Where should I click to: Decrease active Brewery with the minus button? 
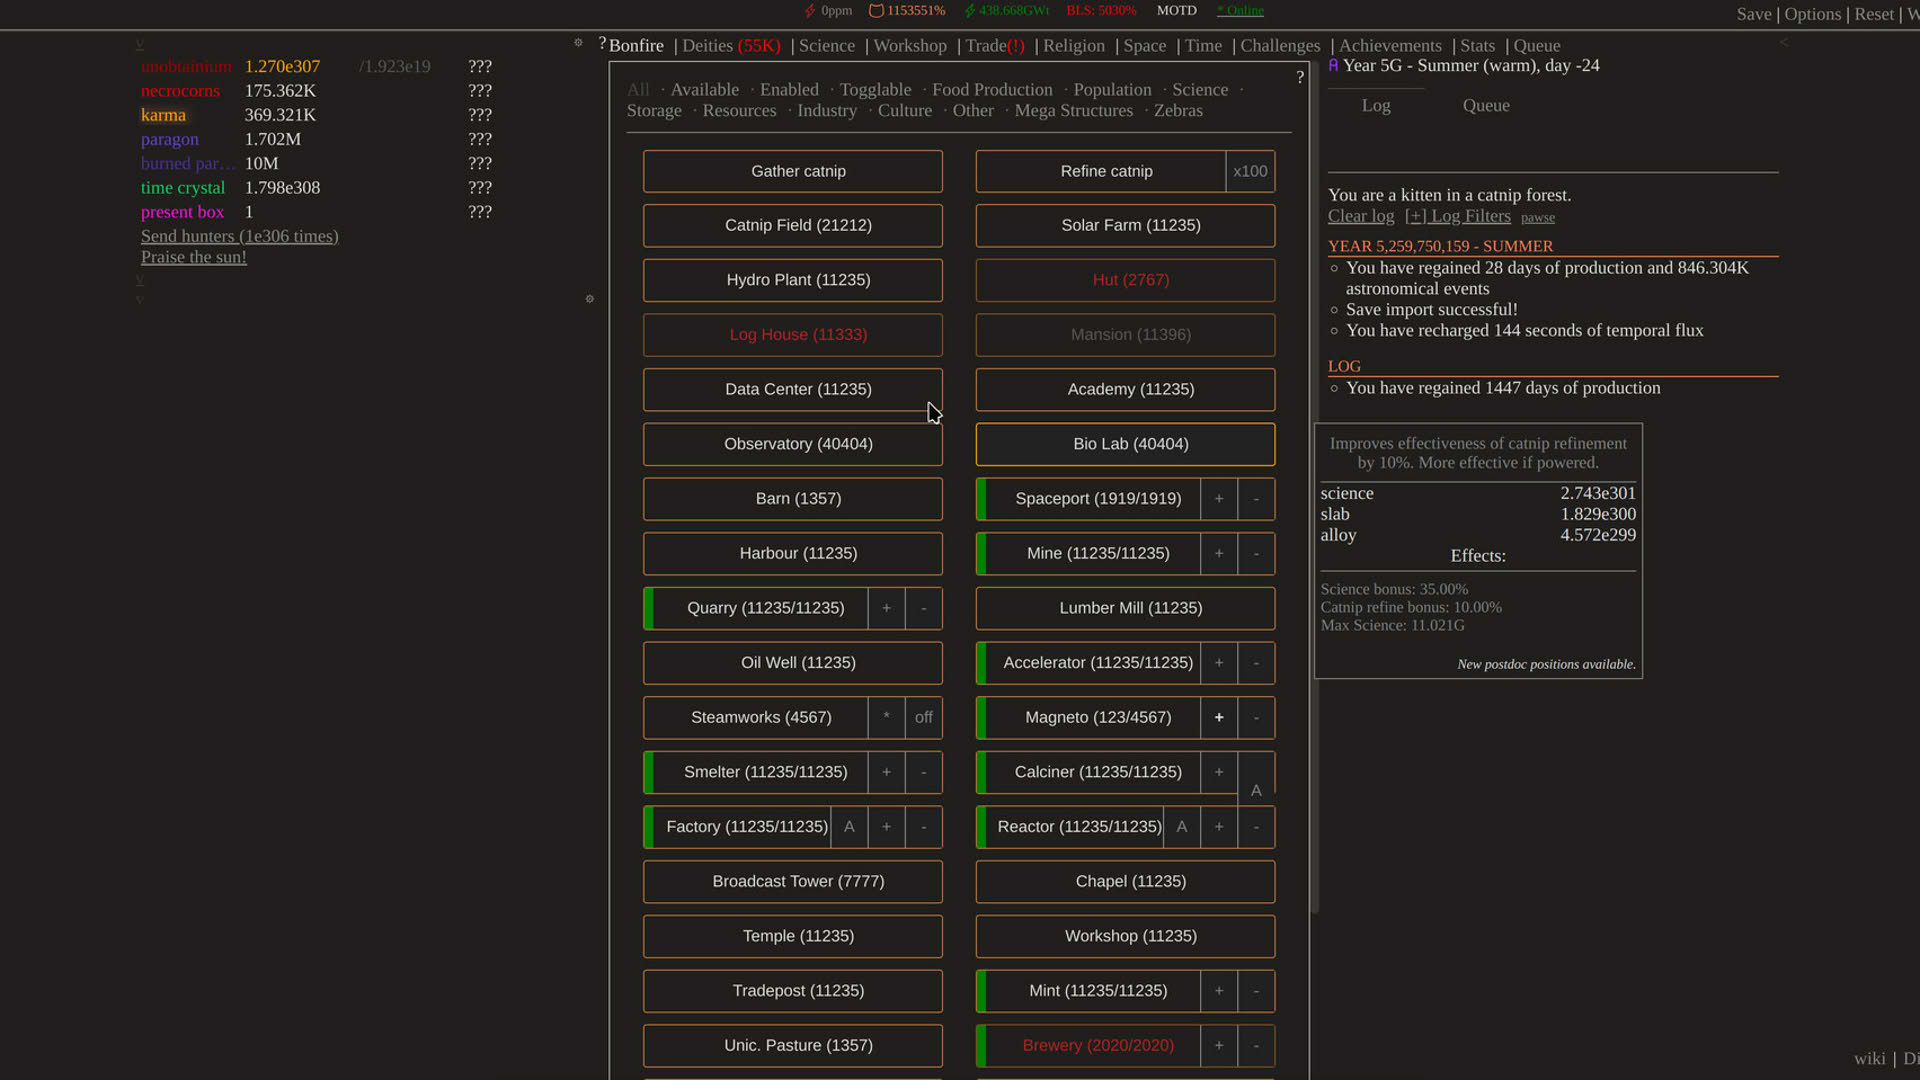pos(1257,1046)
